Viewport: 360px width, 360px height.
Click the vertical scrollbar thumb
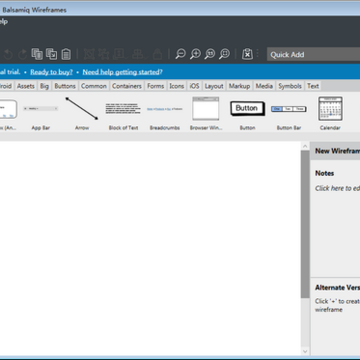(305, 224)
